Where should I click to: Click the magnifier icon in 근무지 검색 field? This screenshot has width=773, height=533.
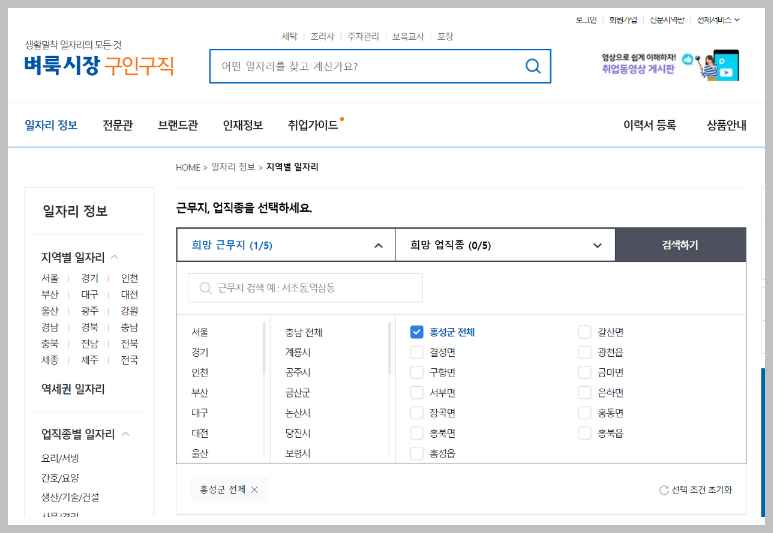[x=205, y=288]
